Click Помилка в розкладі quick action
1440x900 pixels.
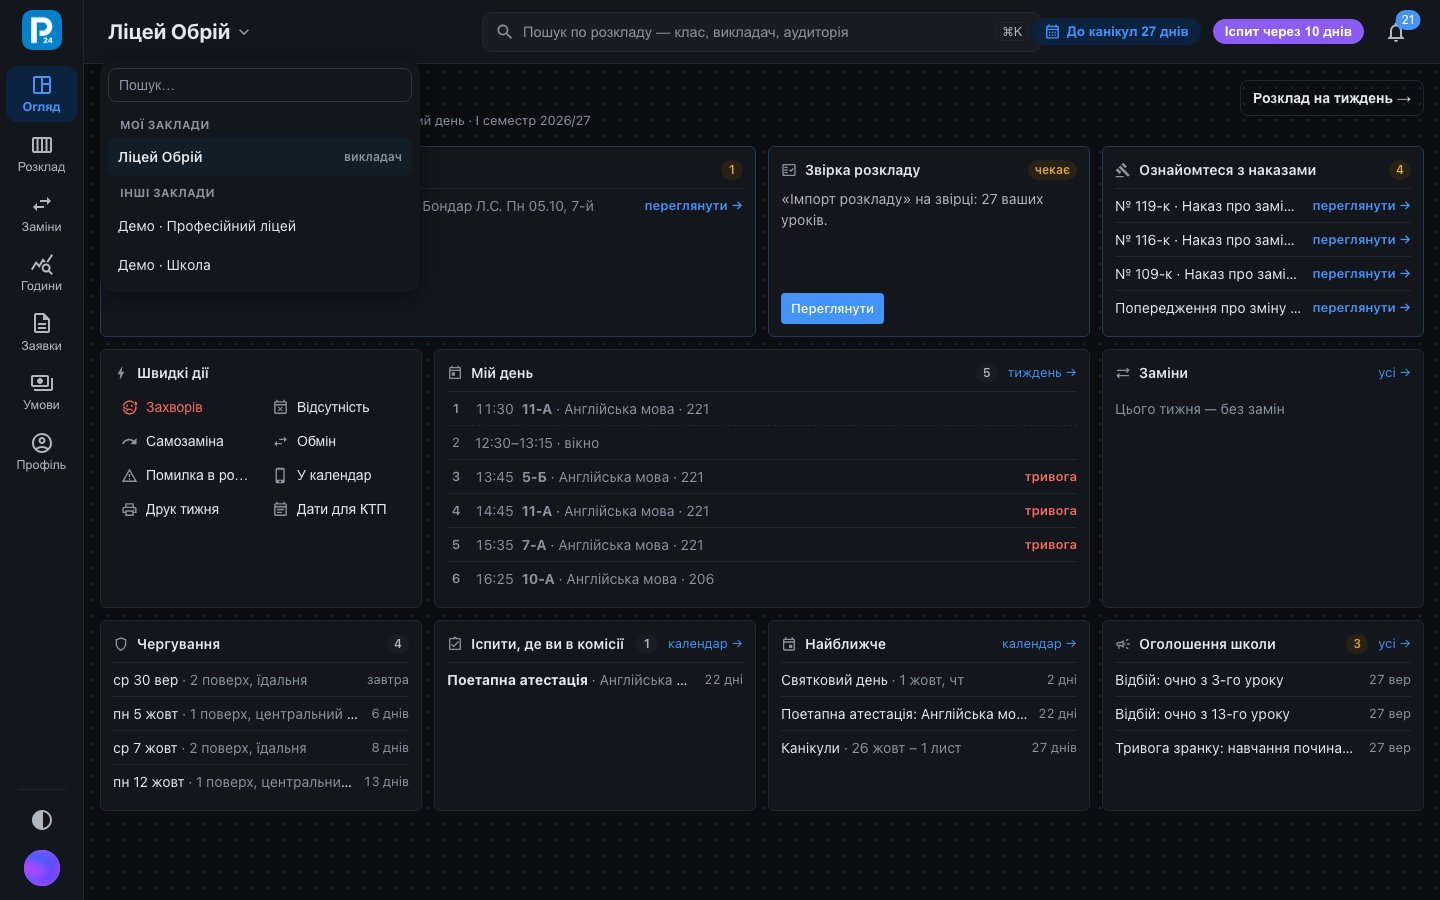click(184, 475)
